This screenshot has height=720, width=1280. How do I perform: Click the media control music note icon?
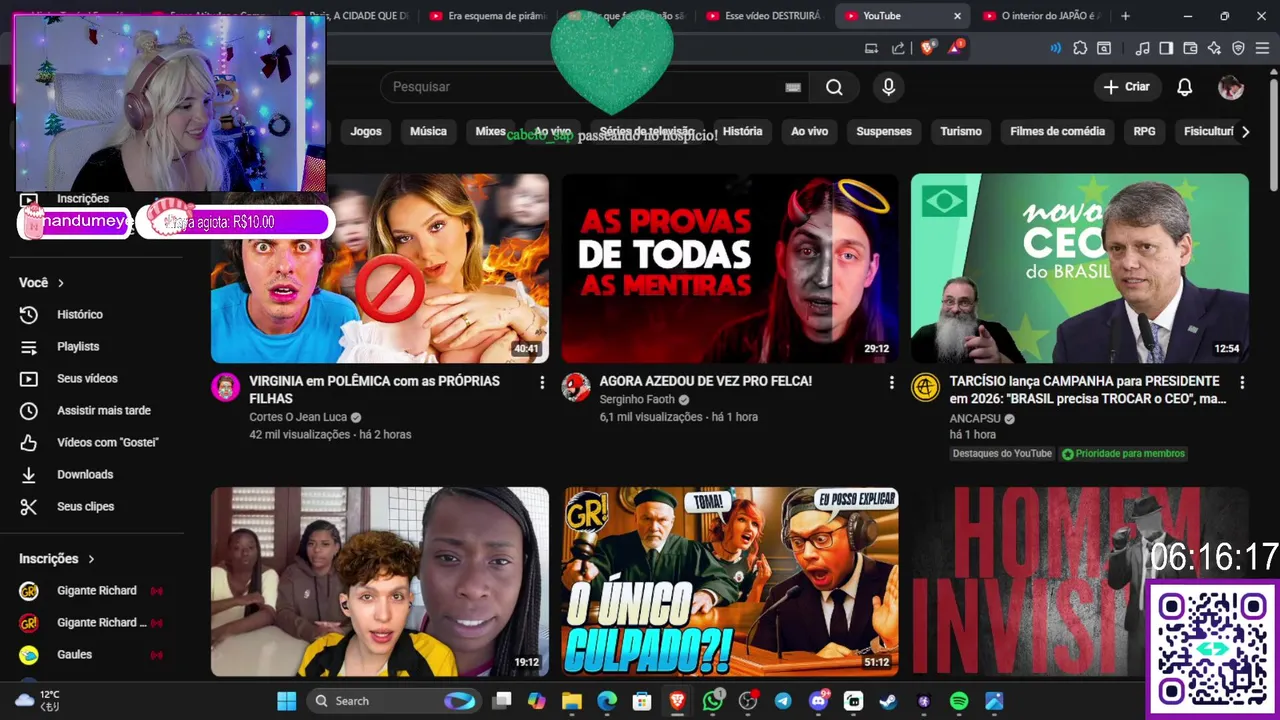(x=1142, y=48)
